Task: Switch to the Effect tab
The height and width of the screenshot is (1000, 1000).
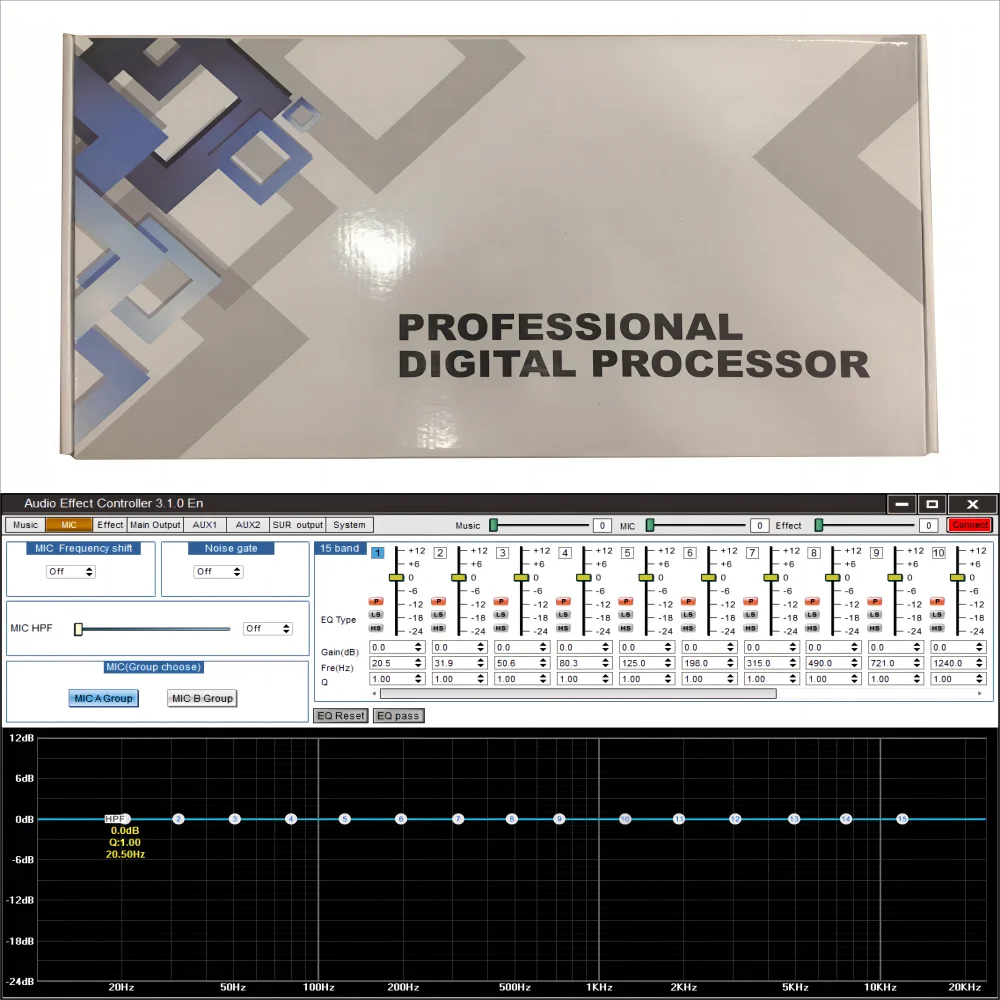Action: [x=110, y=525]
